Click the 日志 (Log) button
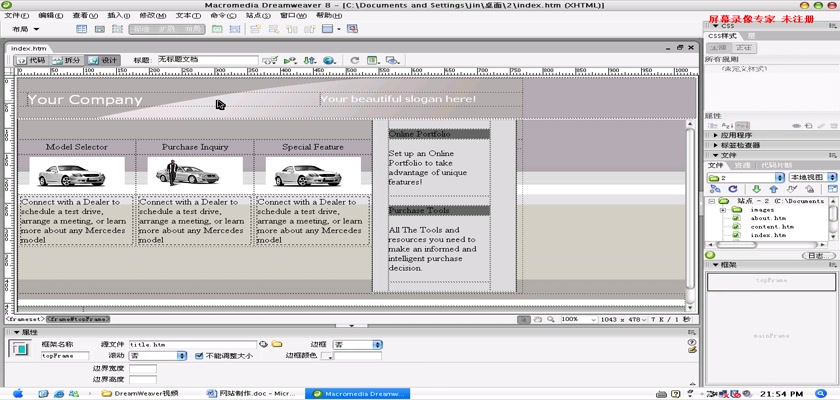 [819, 256]
